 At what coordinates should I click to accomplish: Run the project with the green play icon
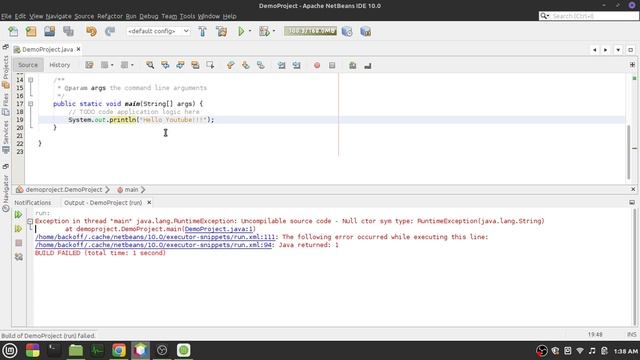tap(241, 31)
